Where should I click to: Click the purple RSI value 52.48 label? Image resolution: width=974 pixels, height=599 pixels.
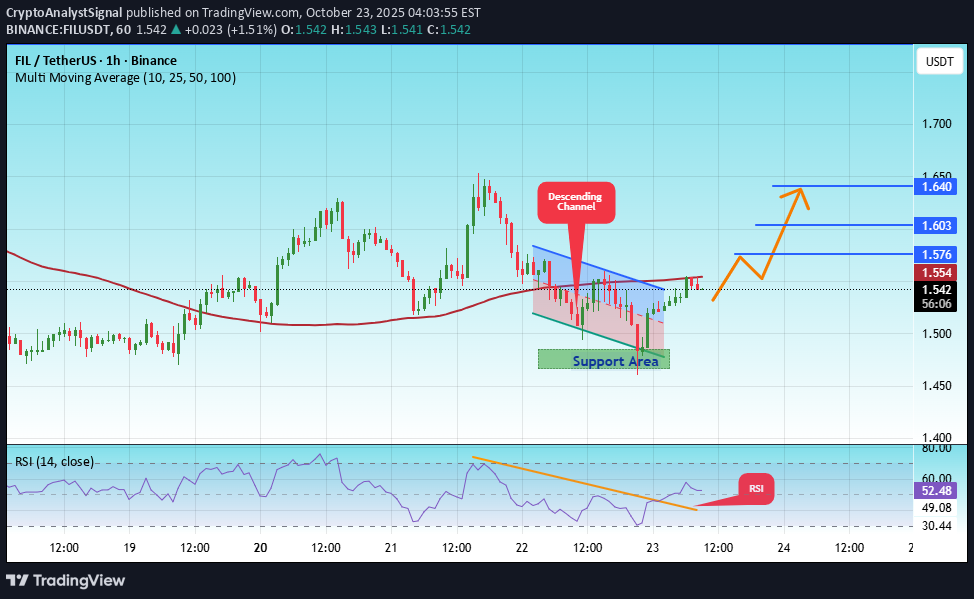point(939,491)
